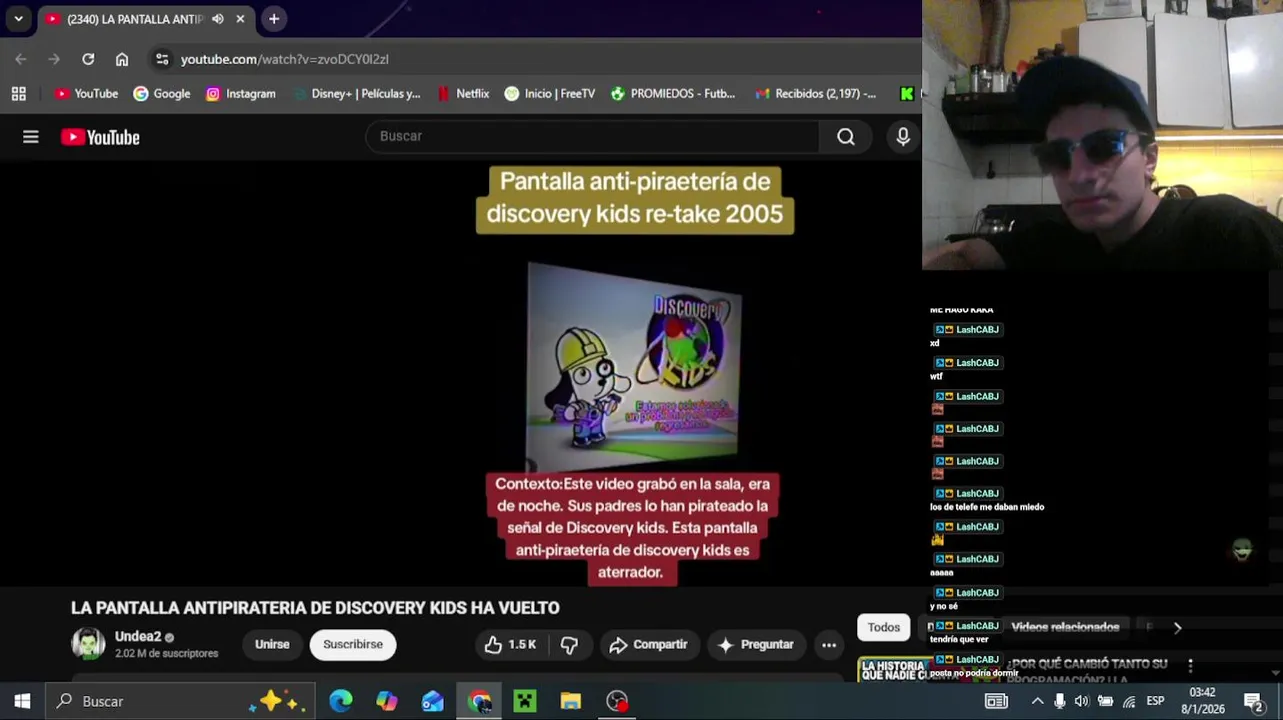
Task: Open the Google bookmark
Action: click(161, 93)
